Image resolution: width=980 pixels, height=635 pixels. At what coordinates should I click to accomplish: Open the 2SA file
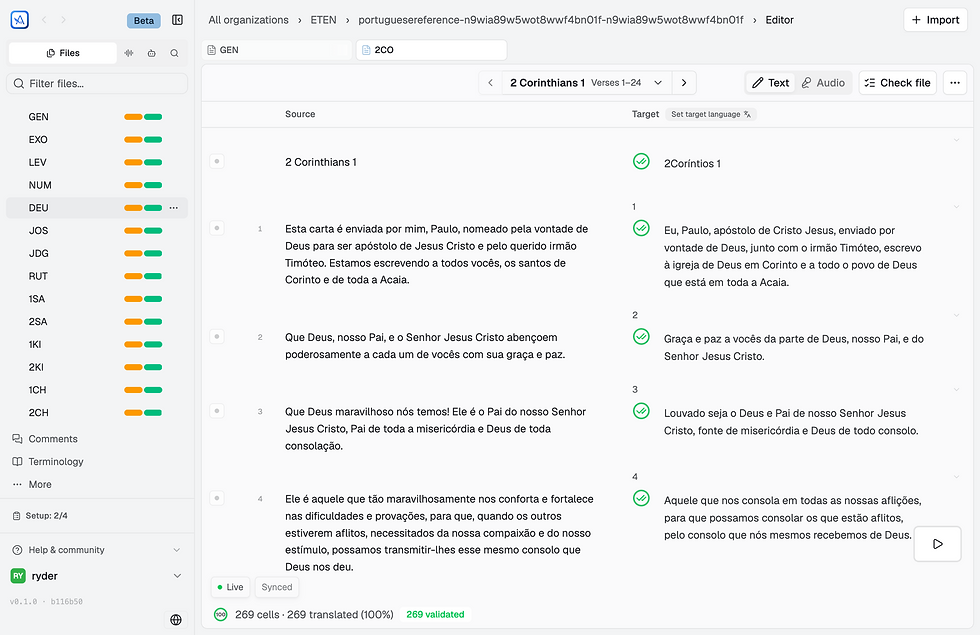[97, 322]
